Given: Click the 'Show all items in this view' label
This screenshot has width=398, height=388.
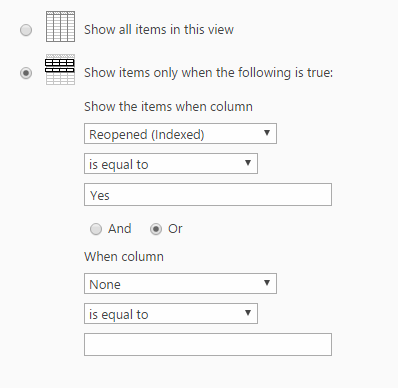Looking at the screenshot, I should tap(159, 30).
